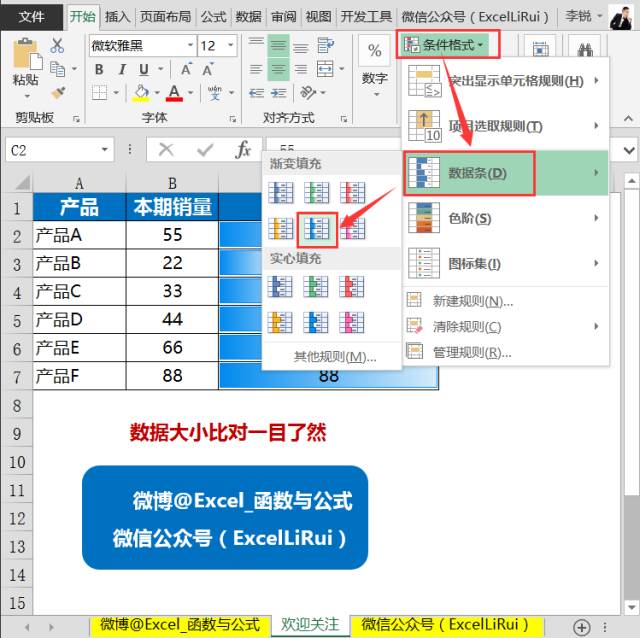Select green gradient fill data bar
Viewport: 640px width, 638px height.
317,193
